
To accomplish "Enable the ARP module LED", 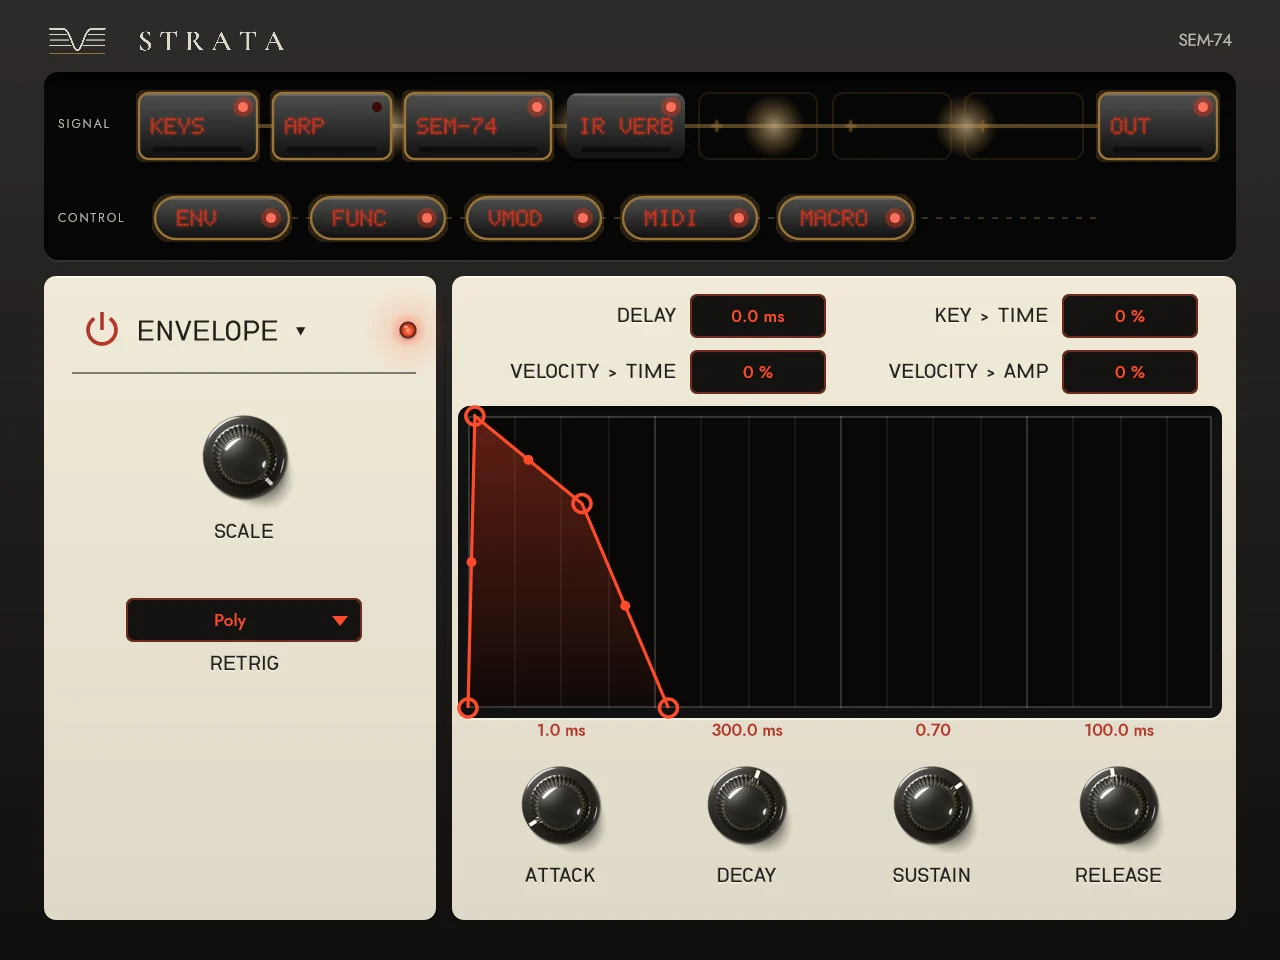I will pyautogui.click(x=377, y=107).
